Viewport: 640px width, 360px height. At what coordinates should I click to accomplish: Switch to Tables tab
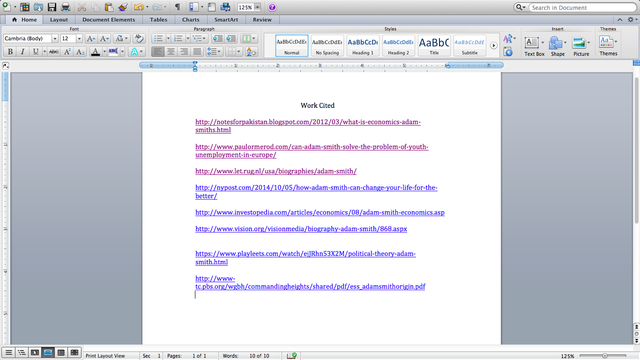(x=158, y=20)
